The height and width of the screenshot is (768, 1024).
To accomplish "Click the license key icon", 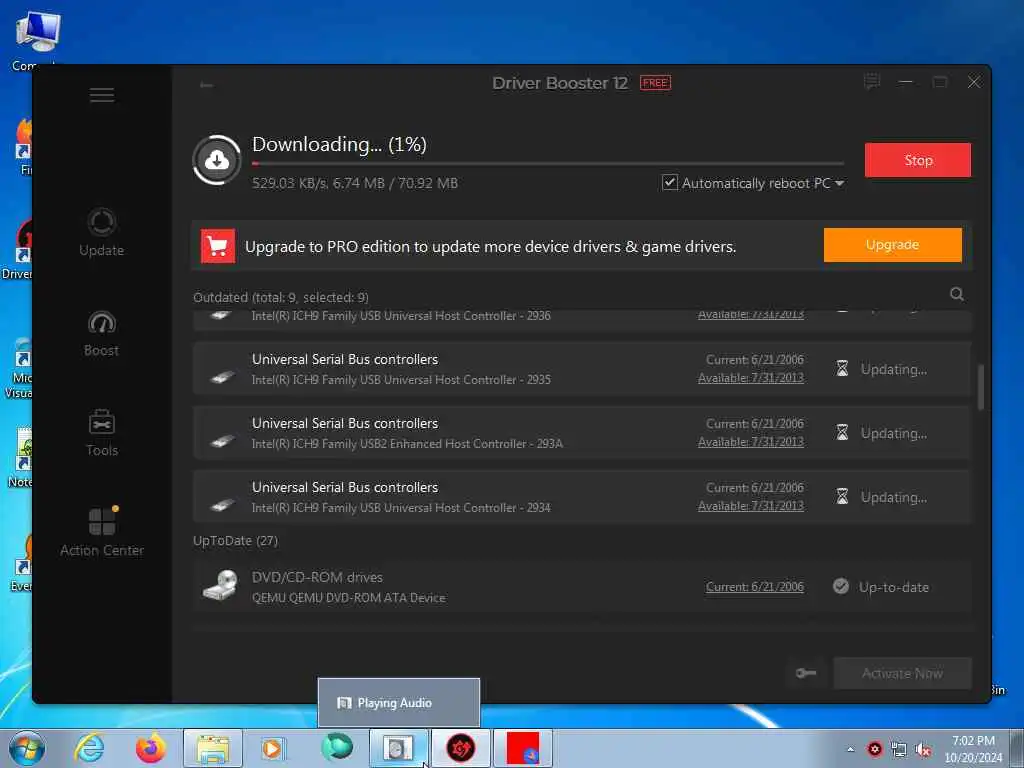I will click(x=806, y=673).
